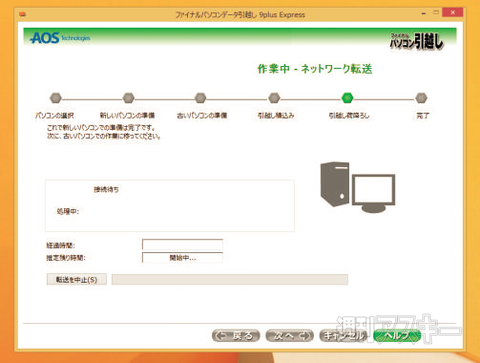Select the パソコンの選択 step hexagon
This screenshot has width=480, height=363.
(x=55, y=98)
